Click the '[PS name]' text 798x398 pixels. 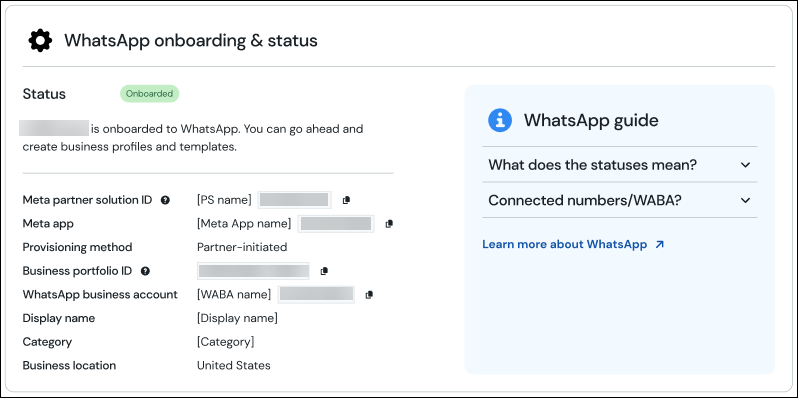[224, 200]
